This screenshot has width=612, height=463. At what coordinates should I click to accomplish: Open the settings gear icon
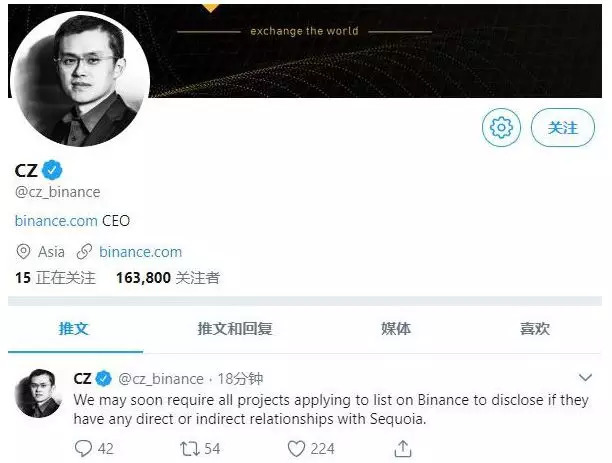click(502, 128)
